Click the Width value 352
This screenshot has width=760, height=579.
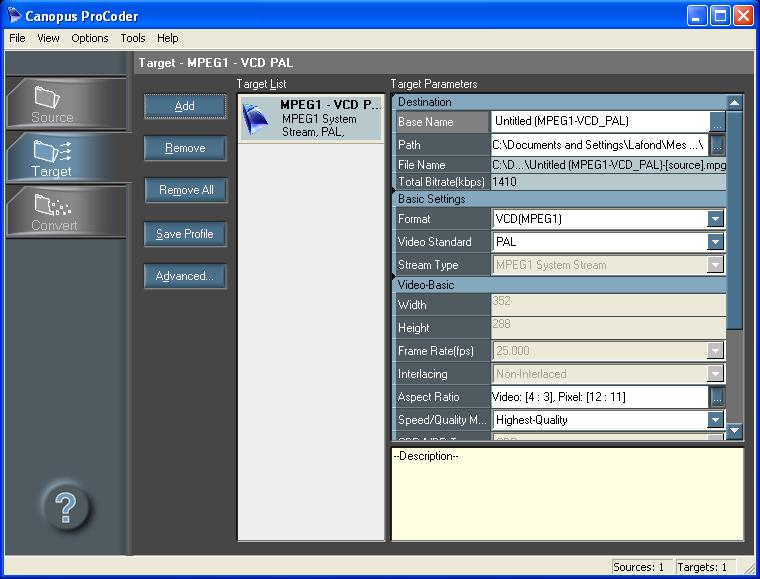(x=608, y=305)
